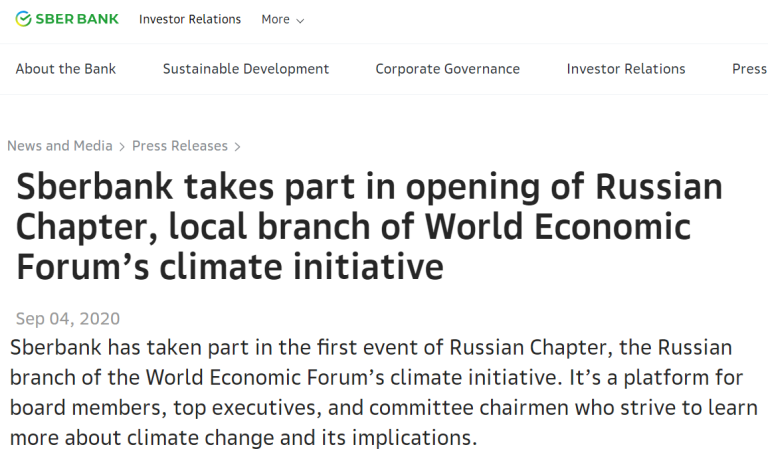Go back to Press Releases breadcrumb
Image resolution: width=768 pixels, height=457 pixels.
180,146
